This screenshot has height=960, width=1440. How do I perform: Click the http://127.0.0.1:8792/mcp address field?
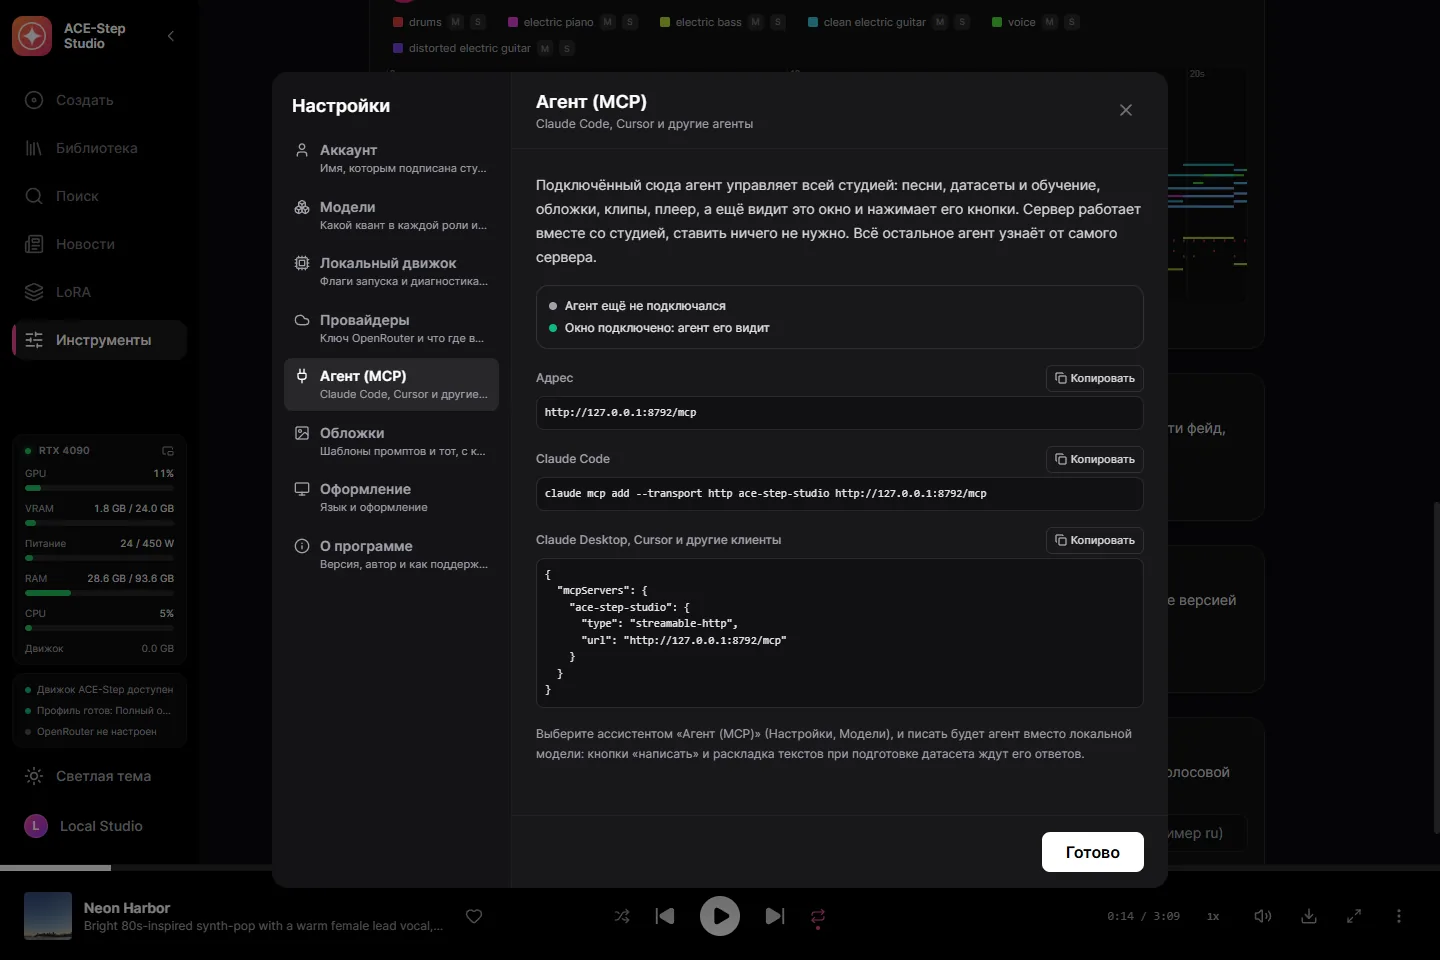(839, 413)
